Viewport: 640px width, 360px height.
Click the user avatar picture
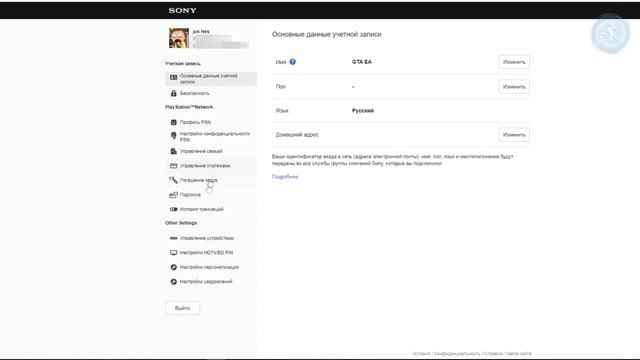tap(179, 38)
